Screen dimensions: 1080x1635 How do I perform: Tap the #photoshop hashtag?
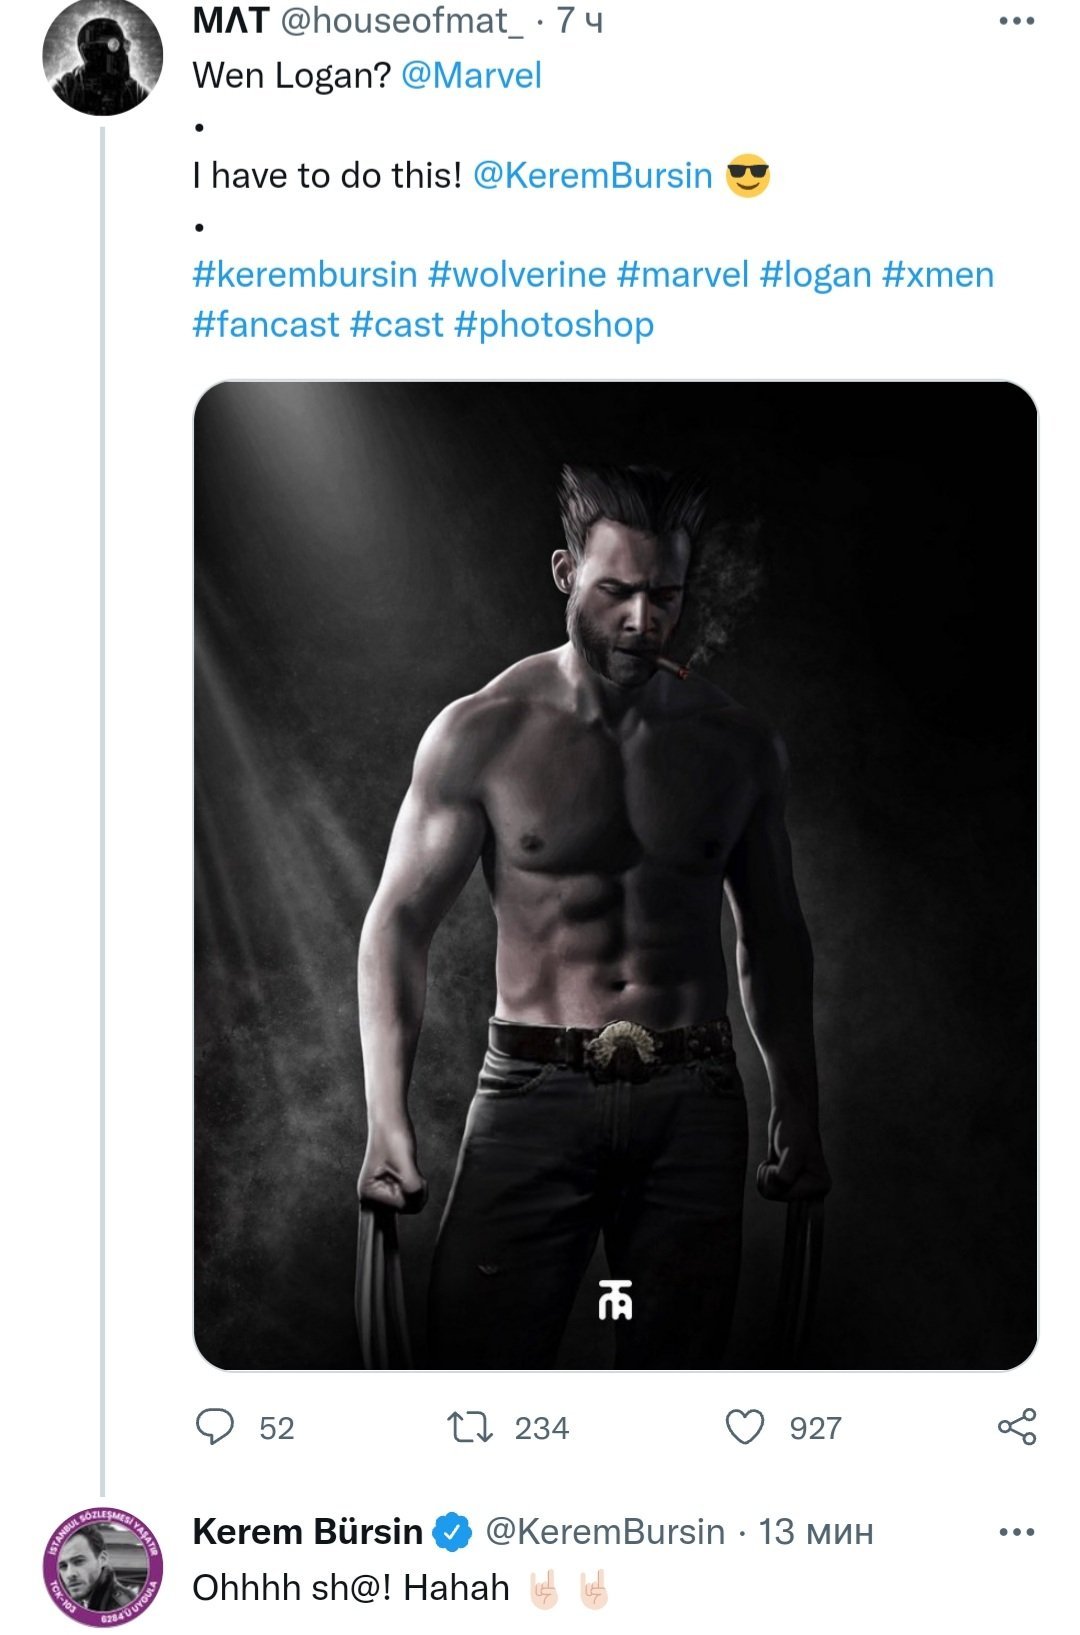pyautogui.click(x=554, y=325)
